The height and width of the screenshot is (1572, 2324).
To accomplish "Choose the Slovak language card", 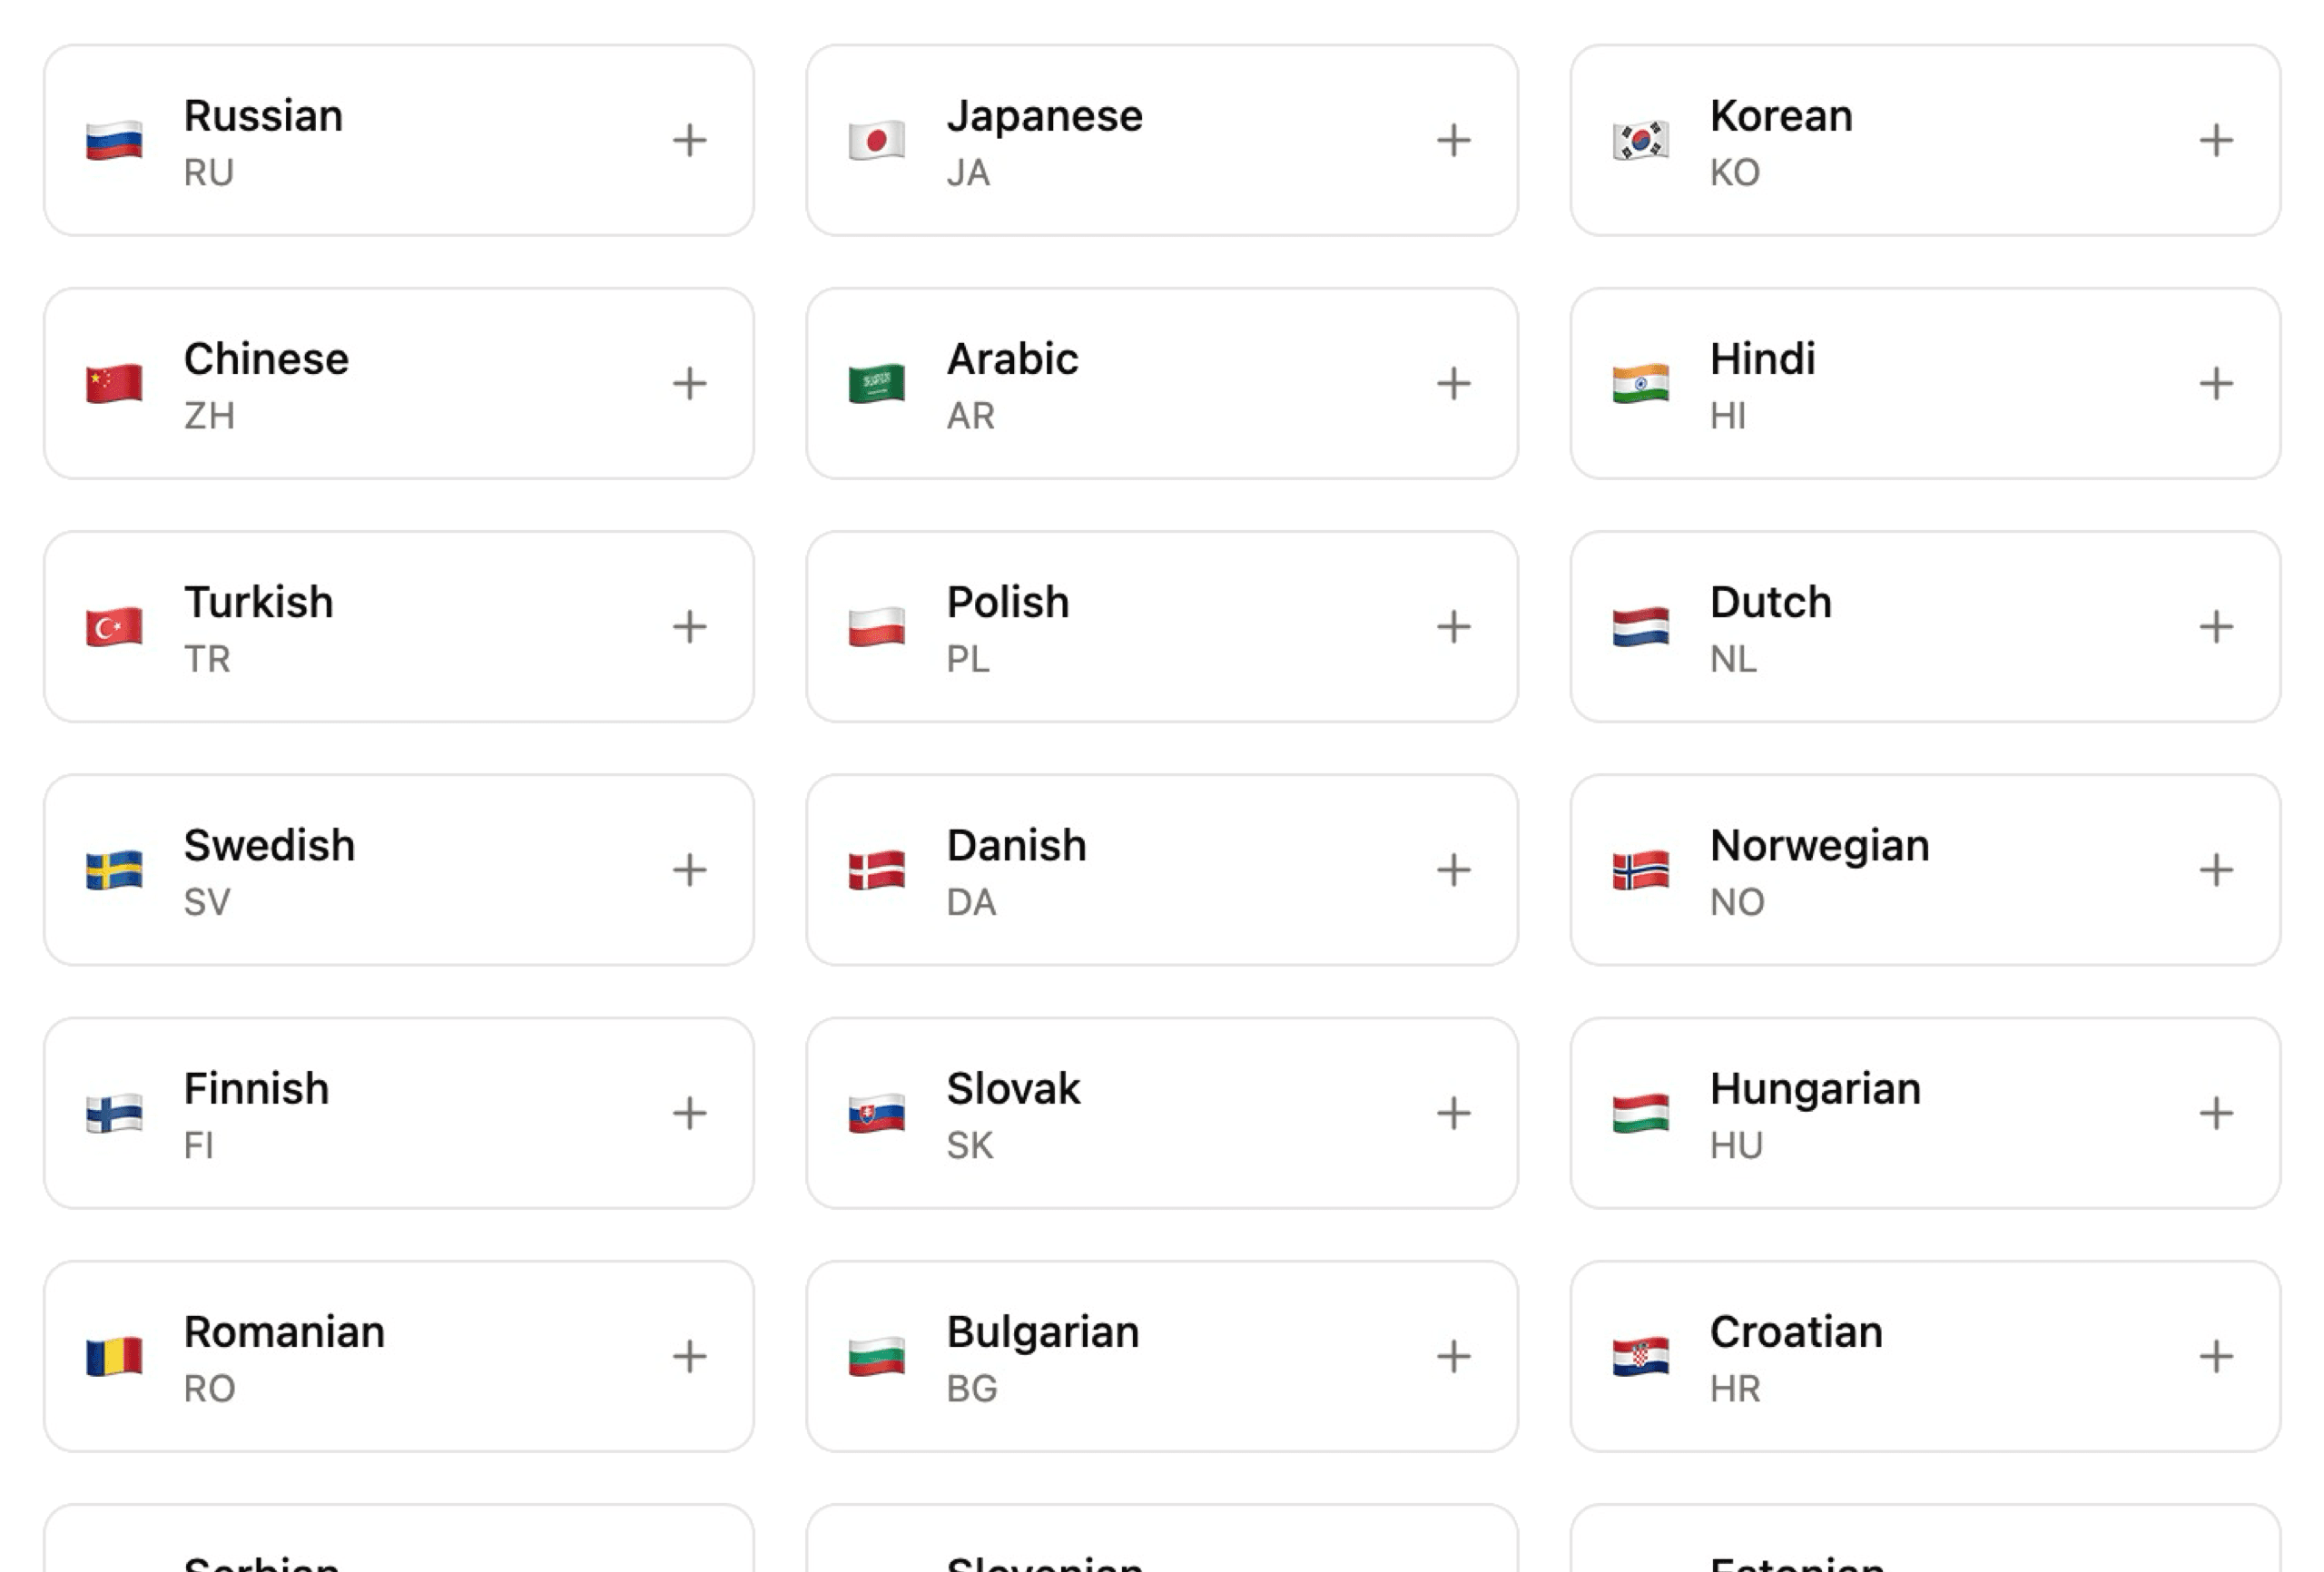I will coord(1161,1113).
